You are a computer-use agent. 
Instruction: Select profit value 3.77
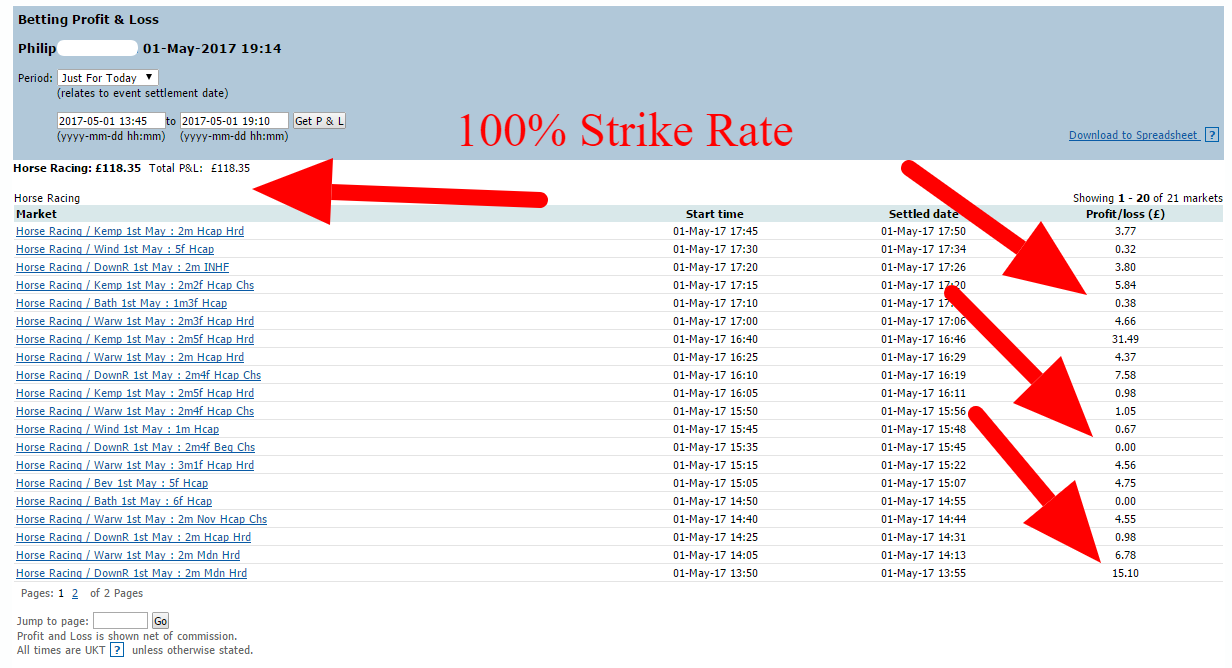click(x=1125, y=231)
